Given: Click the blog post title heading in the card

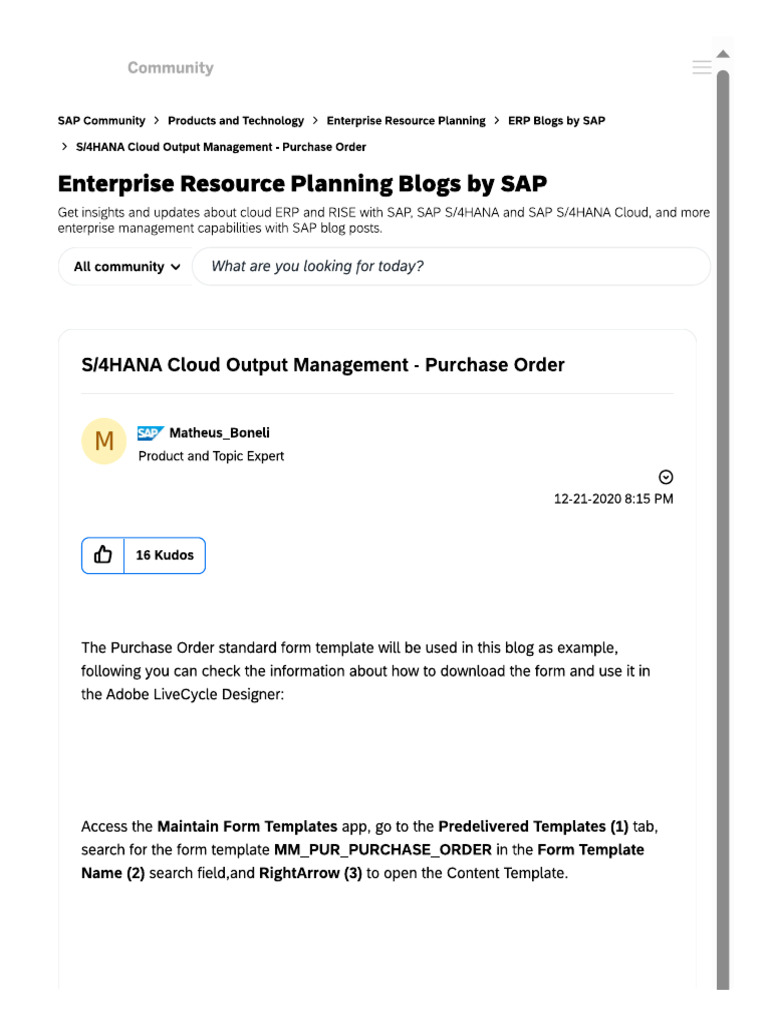Looking at the screenshot, I should (x=323, y=365).
